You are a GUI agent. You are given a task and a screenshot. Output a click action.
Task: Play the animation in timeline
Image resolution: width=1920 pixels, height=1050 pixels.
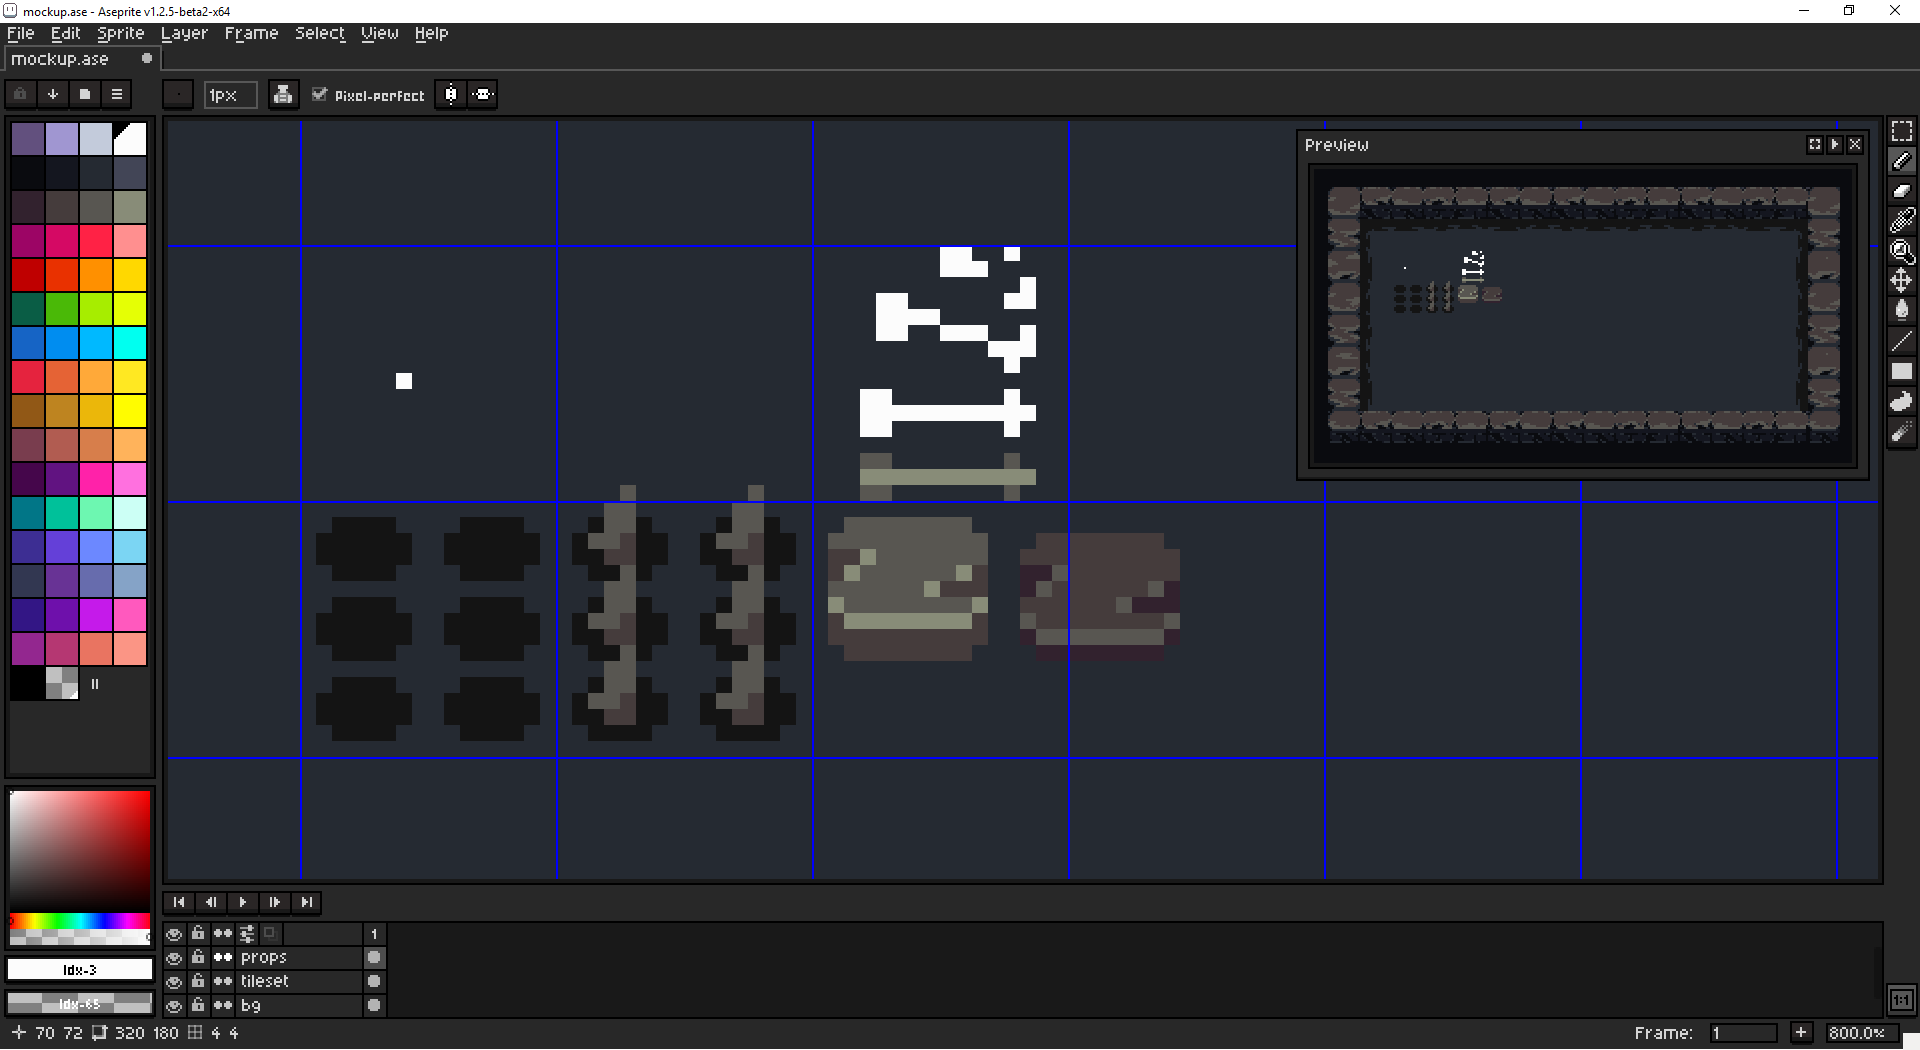point(242,902)
